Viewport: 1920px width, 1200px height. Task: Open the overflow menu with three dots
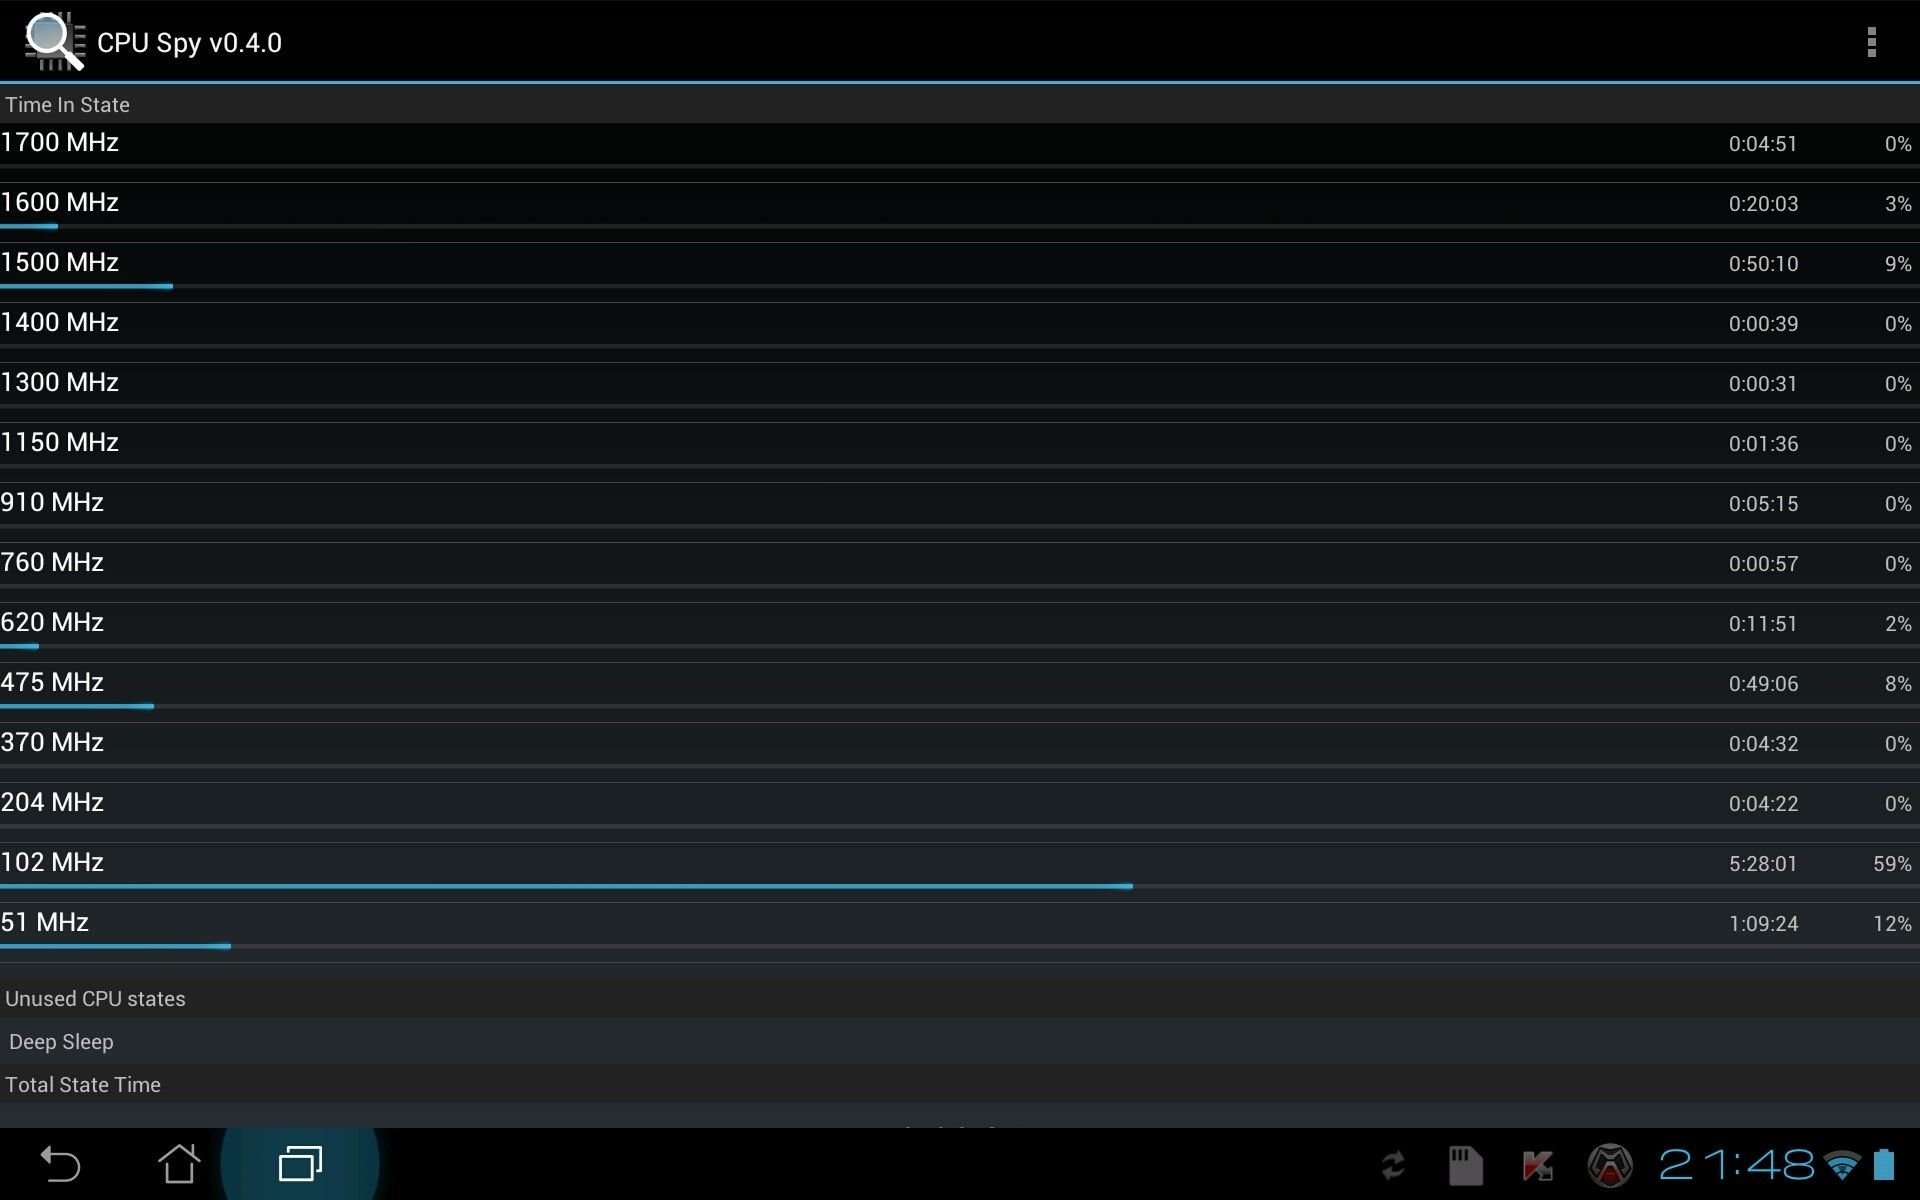[1871, 42]
